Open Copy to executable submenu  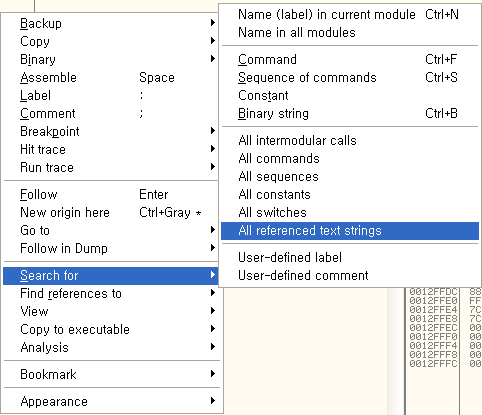coord(111,330)
